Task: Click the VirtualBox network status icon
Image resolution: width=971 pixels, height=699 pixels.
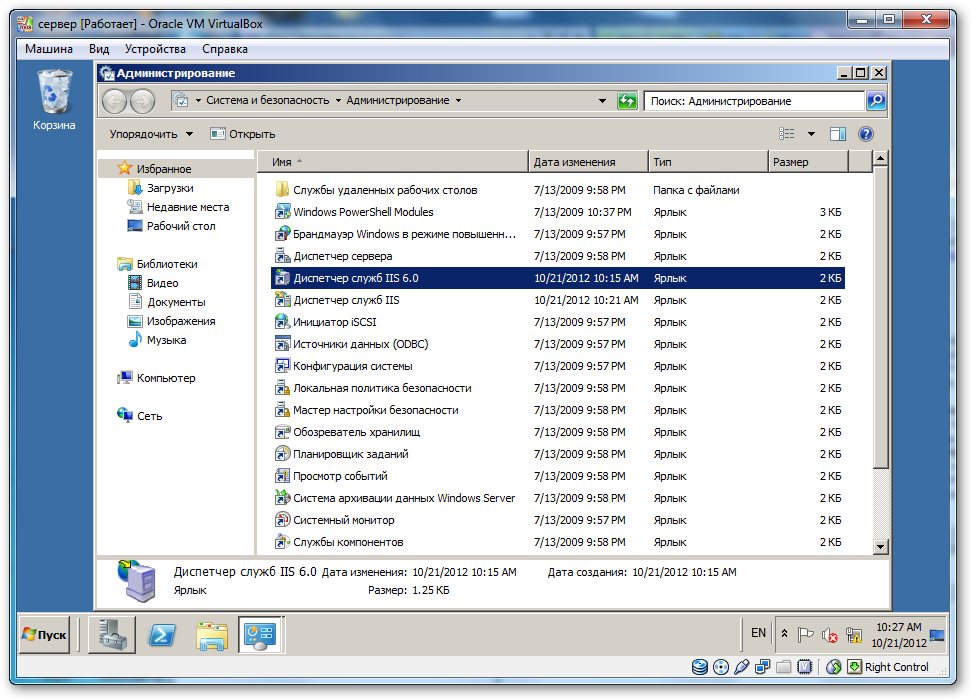Action: pos(762,667)
